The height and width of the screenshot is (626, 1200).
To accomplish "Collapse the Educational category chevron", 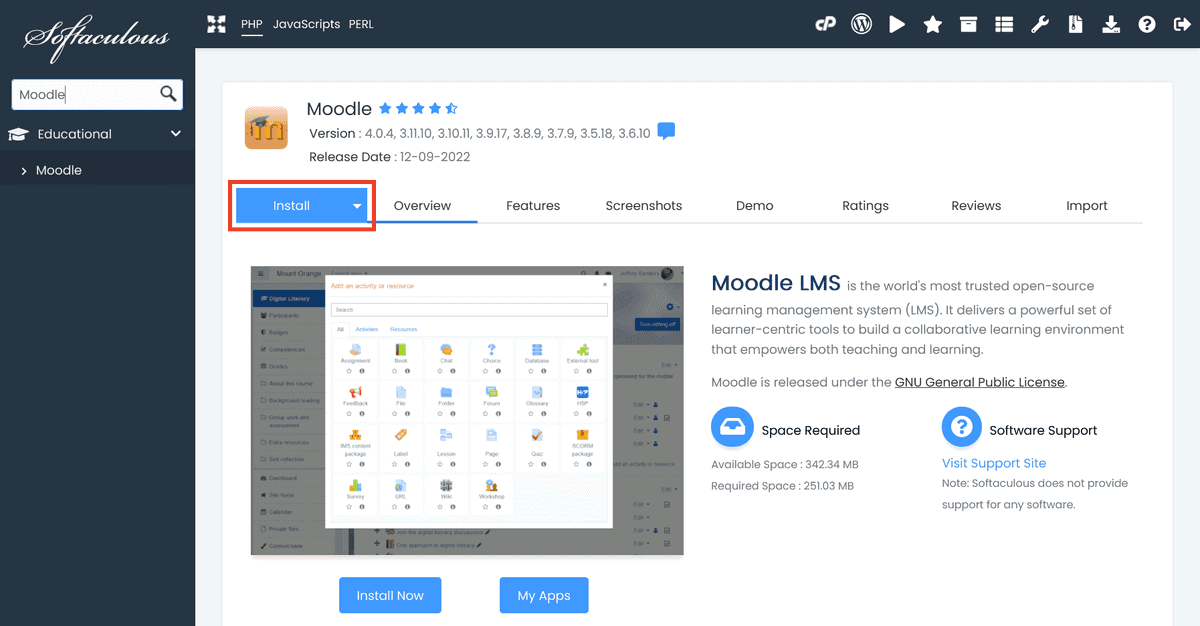I will pyautogui.click(x=175, y=133).
